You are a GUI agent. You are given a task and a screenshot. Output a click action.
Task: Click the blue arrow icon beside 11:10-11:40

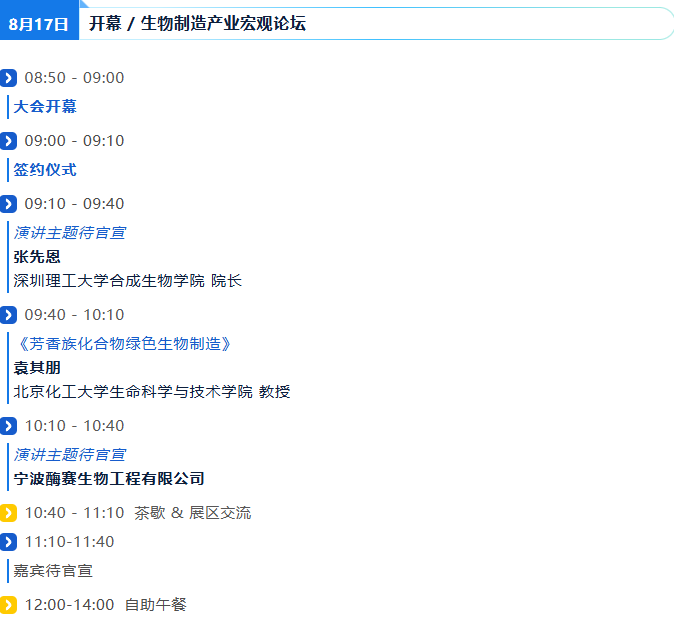[8, 542]
